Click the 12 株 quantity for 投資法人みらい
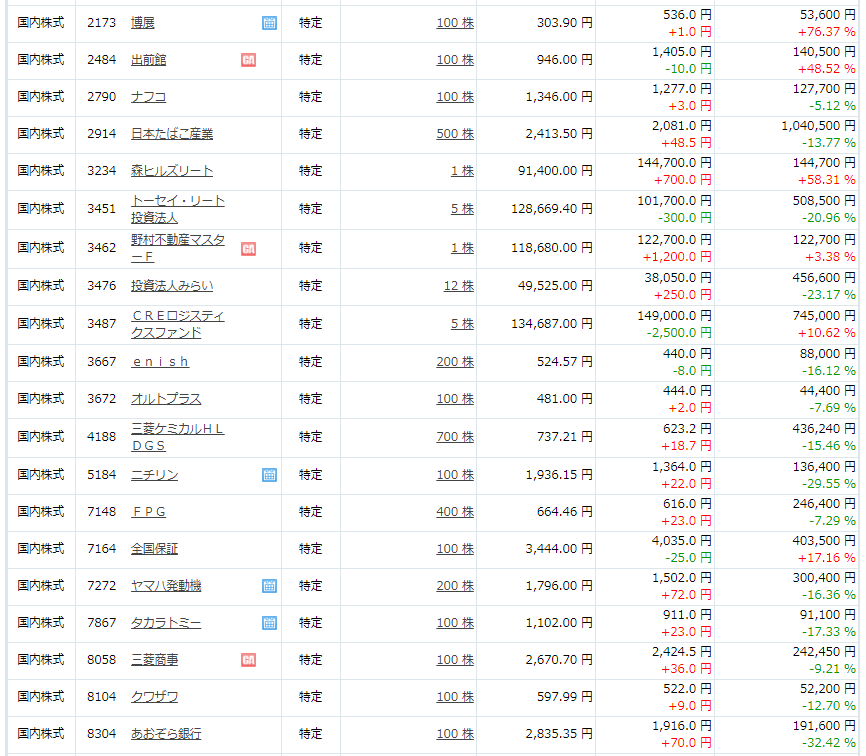 (x=459, y=286)
